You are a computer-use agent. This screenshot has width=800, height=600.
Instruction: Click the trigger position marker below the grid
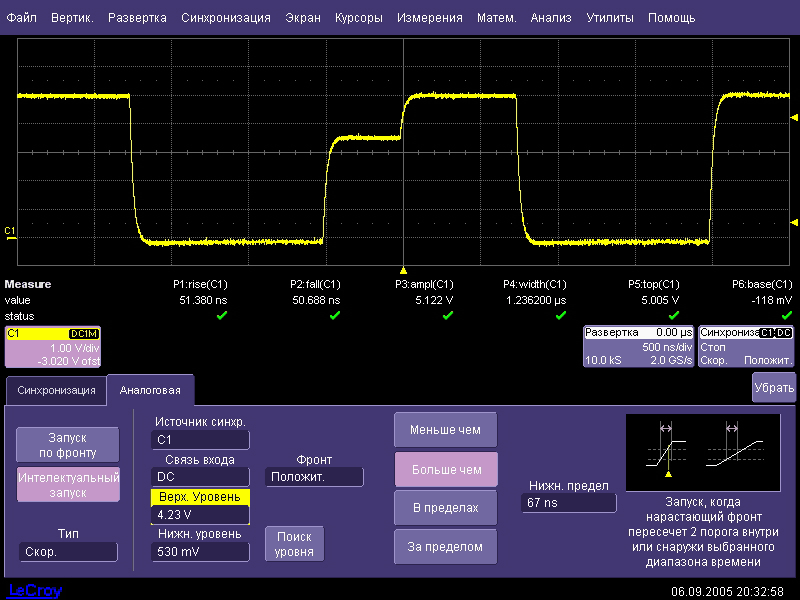click(x=403, y=270)
